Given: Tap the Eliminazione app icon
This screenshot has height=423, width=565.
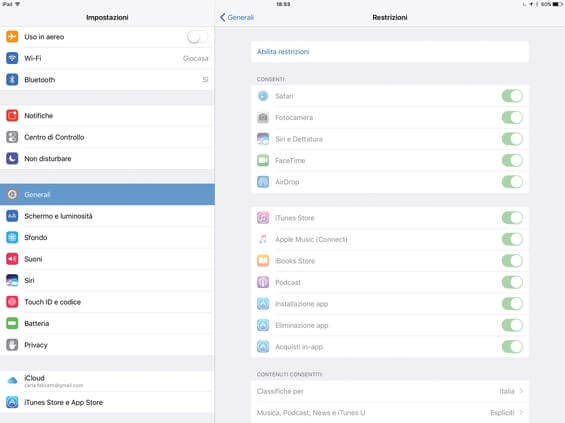Looking at the screenshot, I should [x=263, y=325].
